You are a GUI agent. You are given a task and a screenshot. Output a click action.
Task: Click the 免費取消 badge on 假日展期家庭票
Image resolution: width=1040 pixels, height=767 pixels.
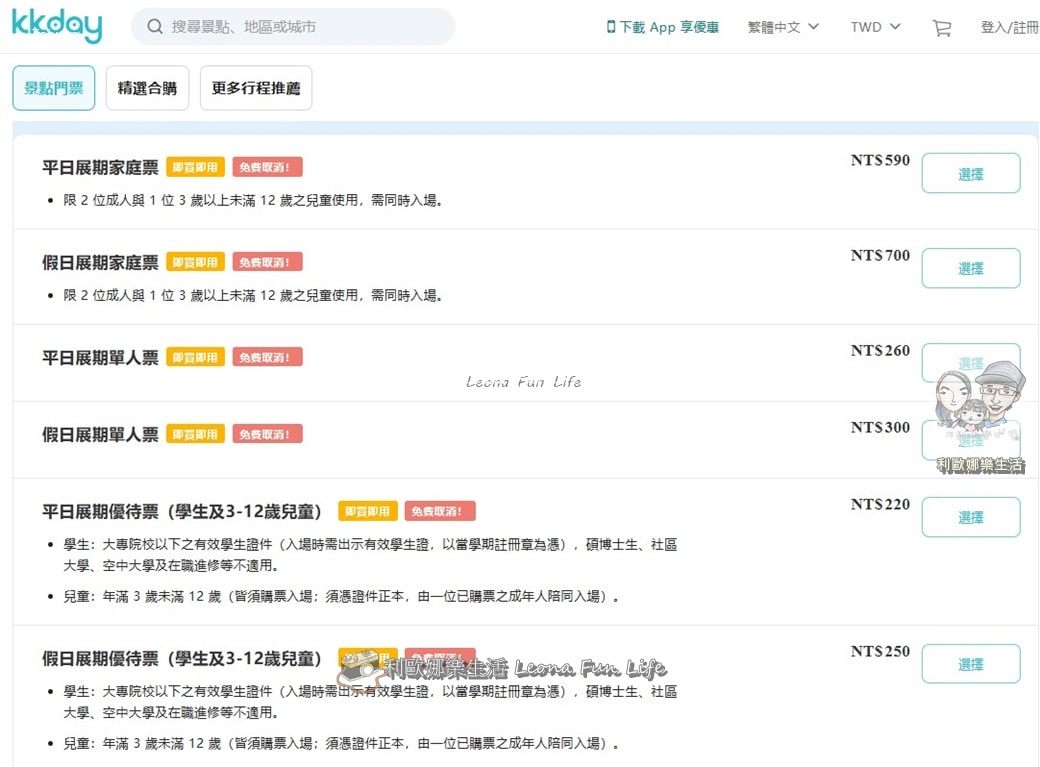(267, 262)
